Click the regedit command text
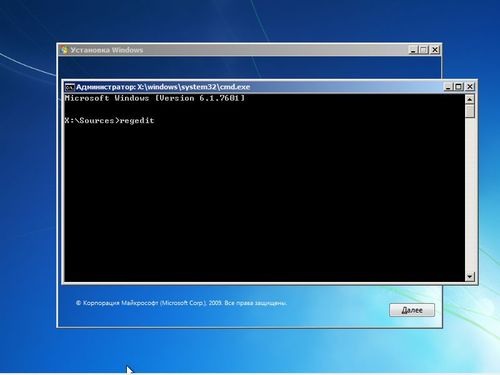500x375 pixels. (137, 121)
